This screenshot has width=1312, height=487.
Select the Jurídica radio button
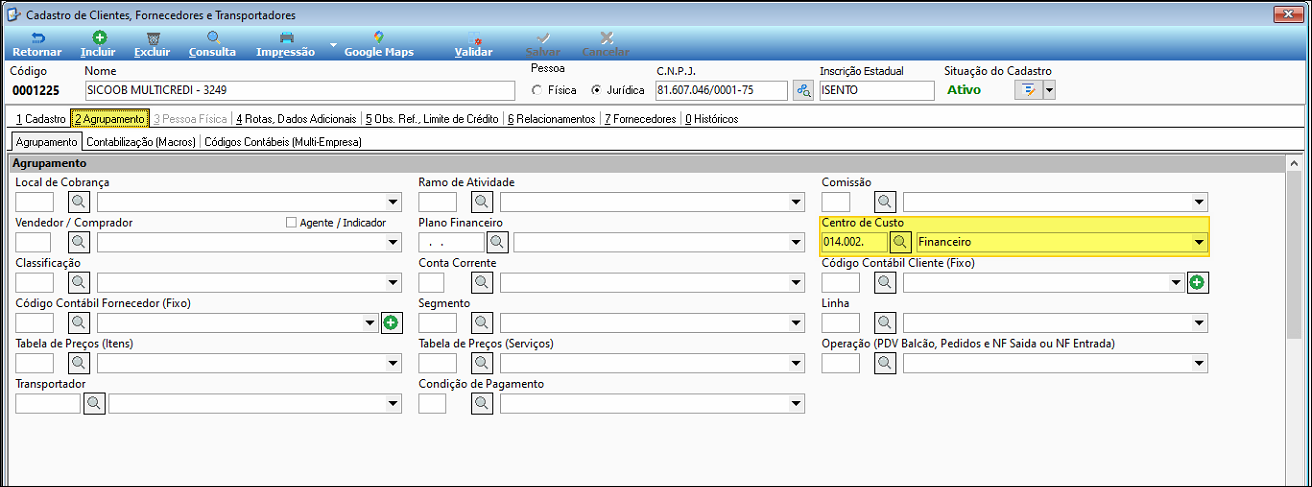click(597, 90)
